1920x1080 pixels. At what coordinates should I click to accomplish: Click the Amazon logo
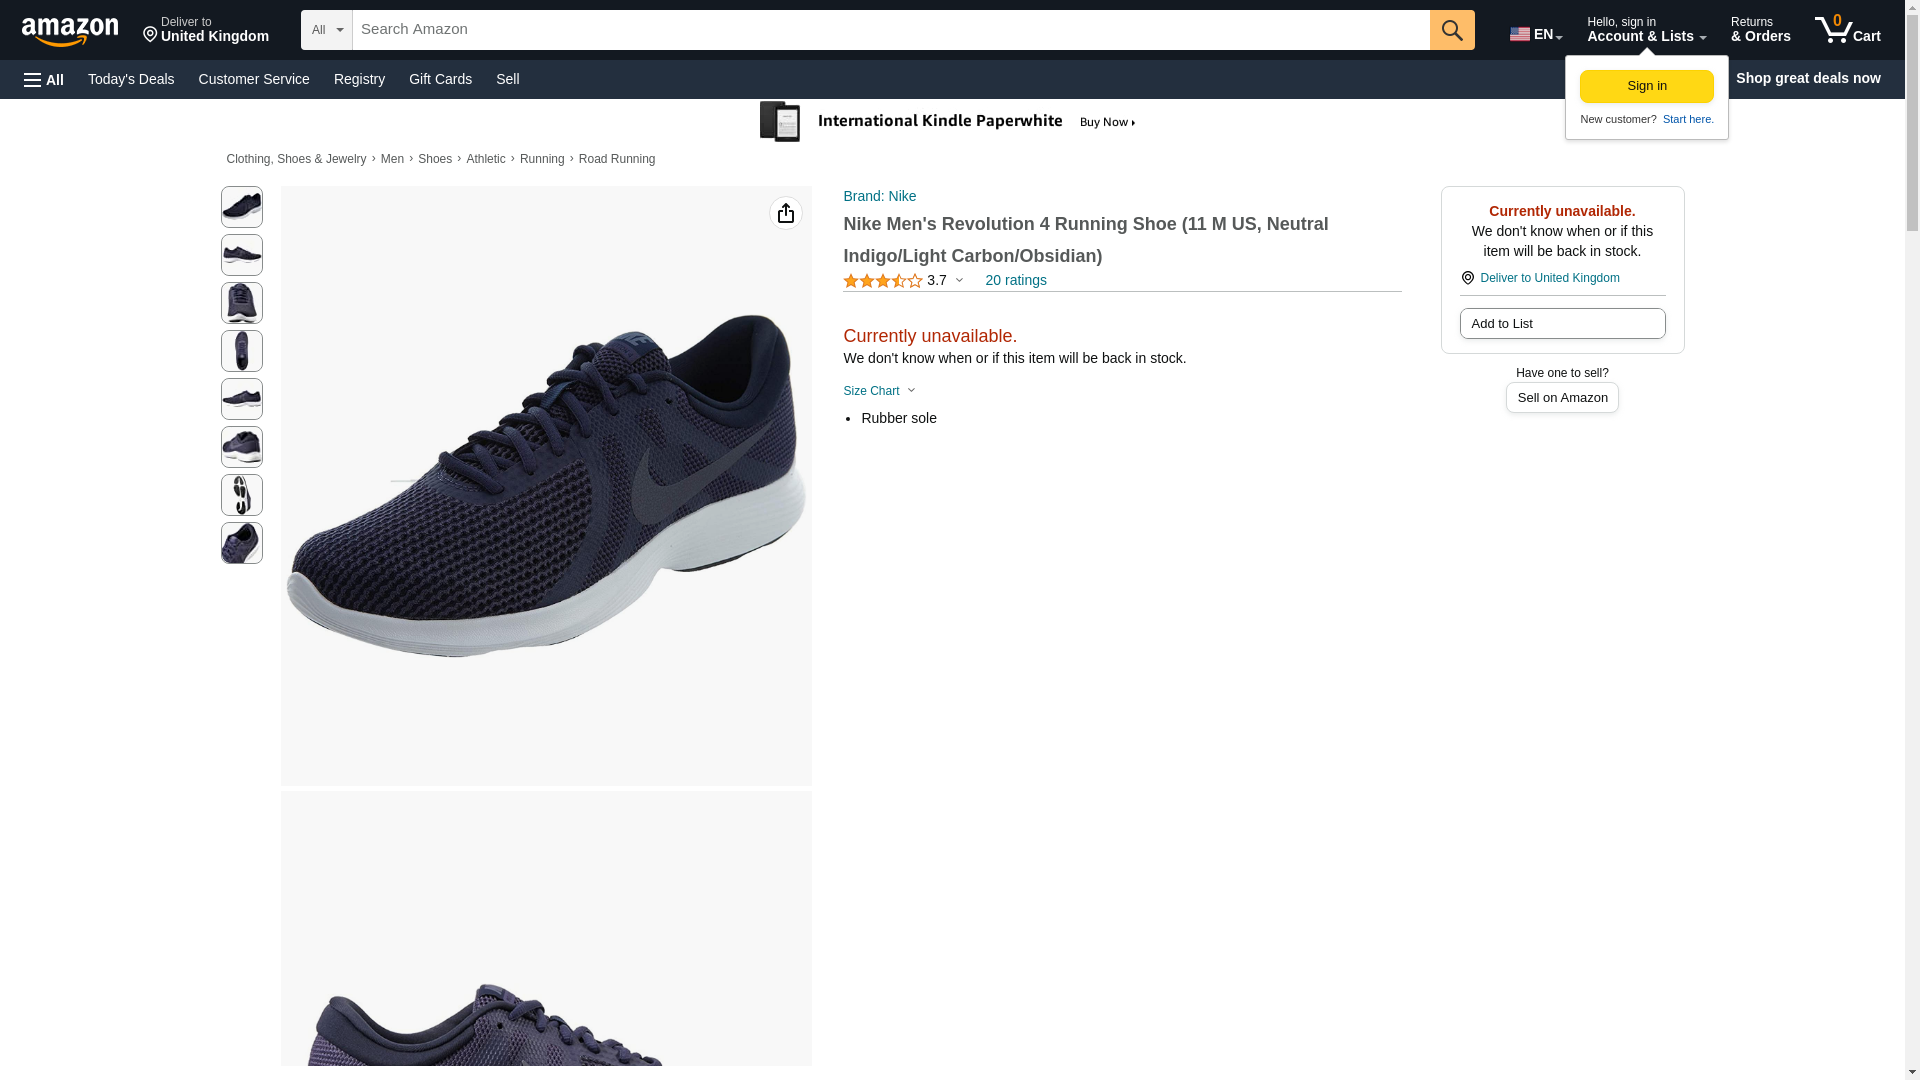click(x=70, y=31)
